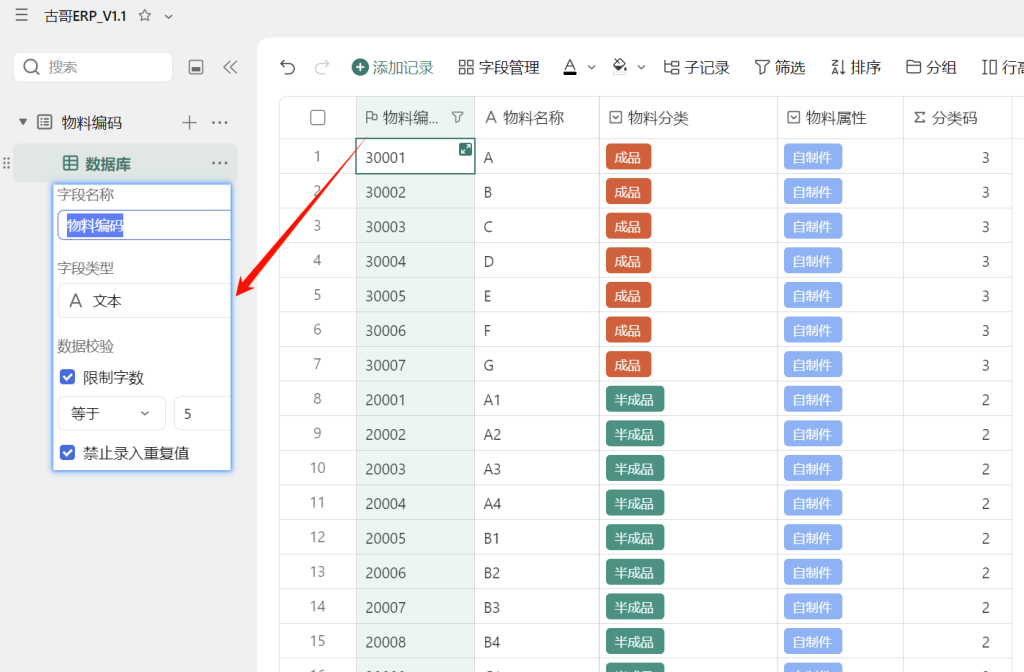Star the 古哥ERP_V1.1 document
The height and width of the screenshot is (672, 1024).
click(145, 15)
